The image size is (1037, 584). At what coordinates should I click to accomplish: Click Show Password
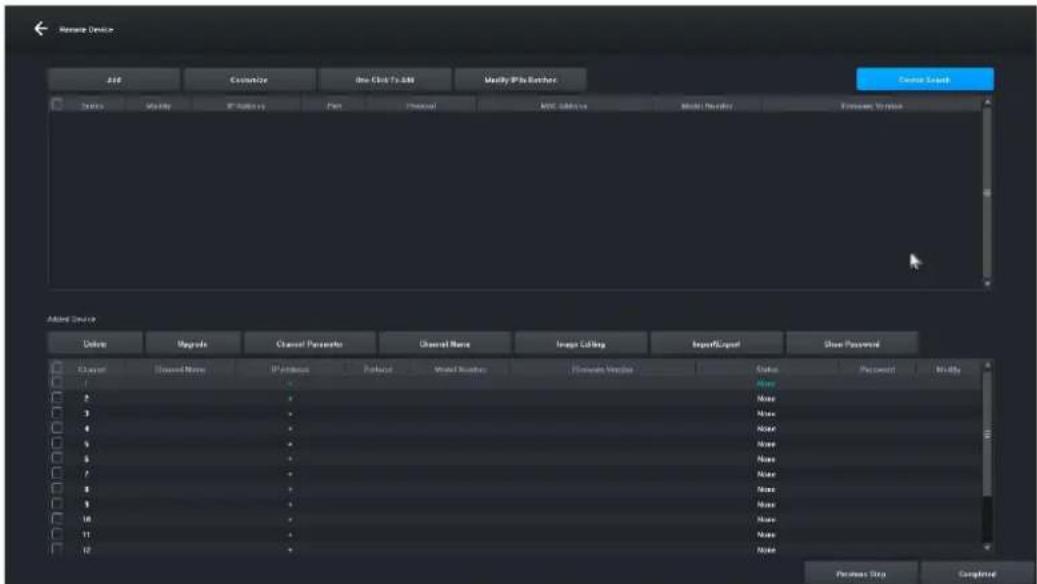(852, 344)
